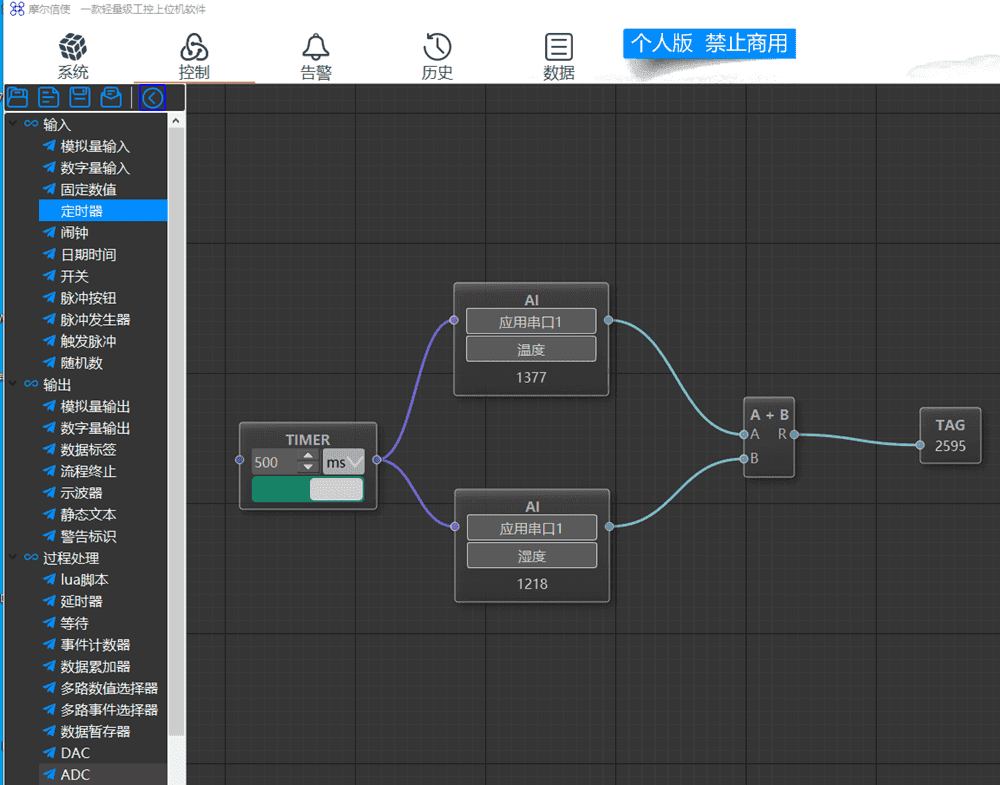Switch to the 控制 tab

pyautogui.click(x=194, y=56)
